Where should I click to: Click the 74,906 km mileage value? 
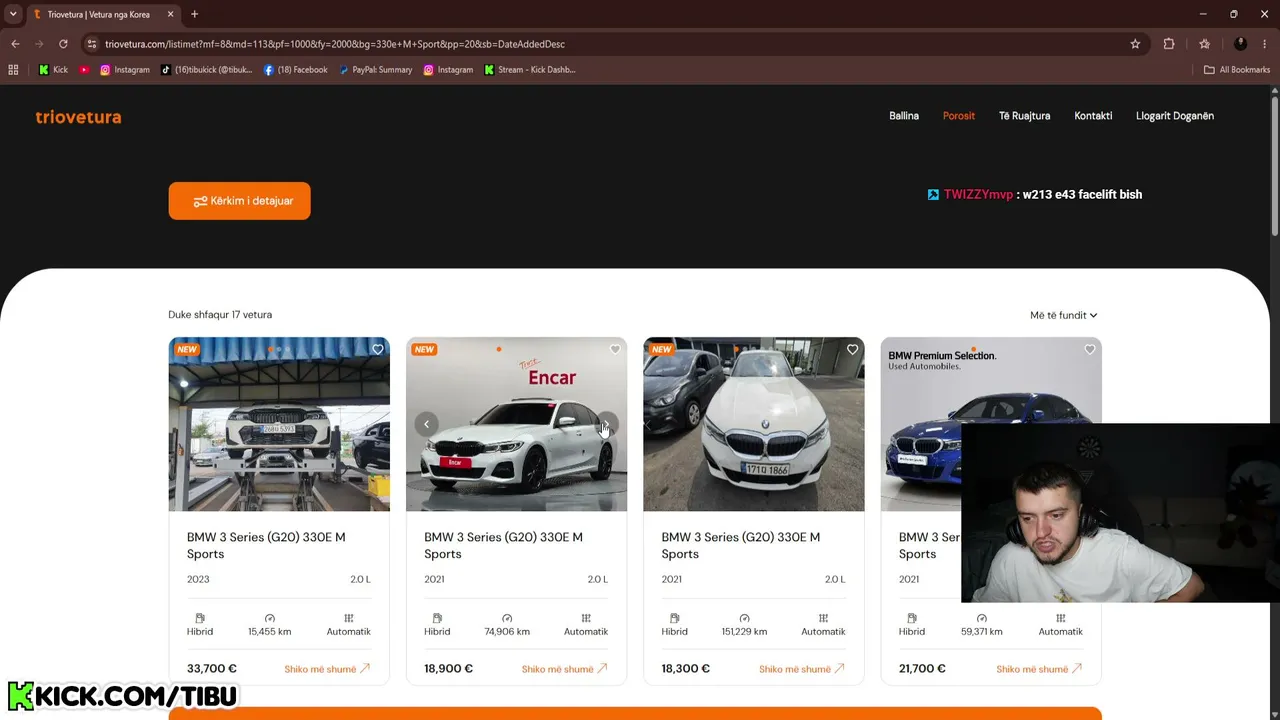[x=507, y=632]
